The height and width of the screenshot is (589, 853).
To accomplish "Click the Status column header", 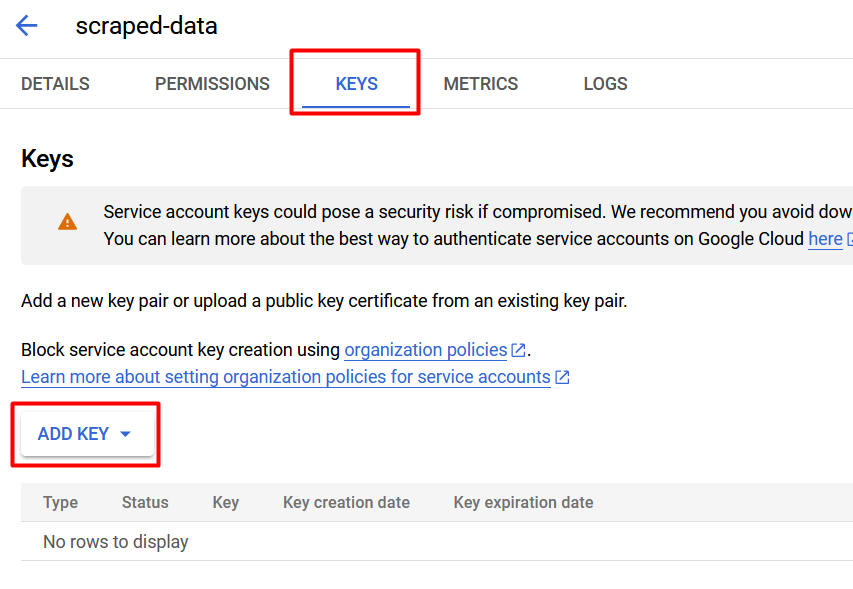I will pos(145,503).
